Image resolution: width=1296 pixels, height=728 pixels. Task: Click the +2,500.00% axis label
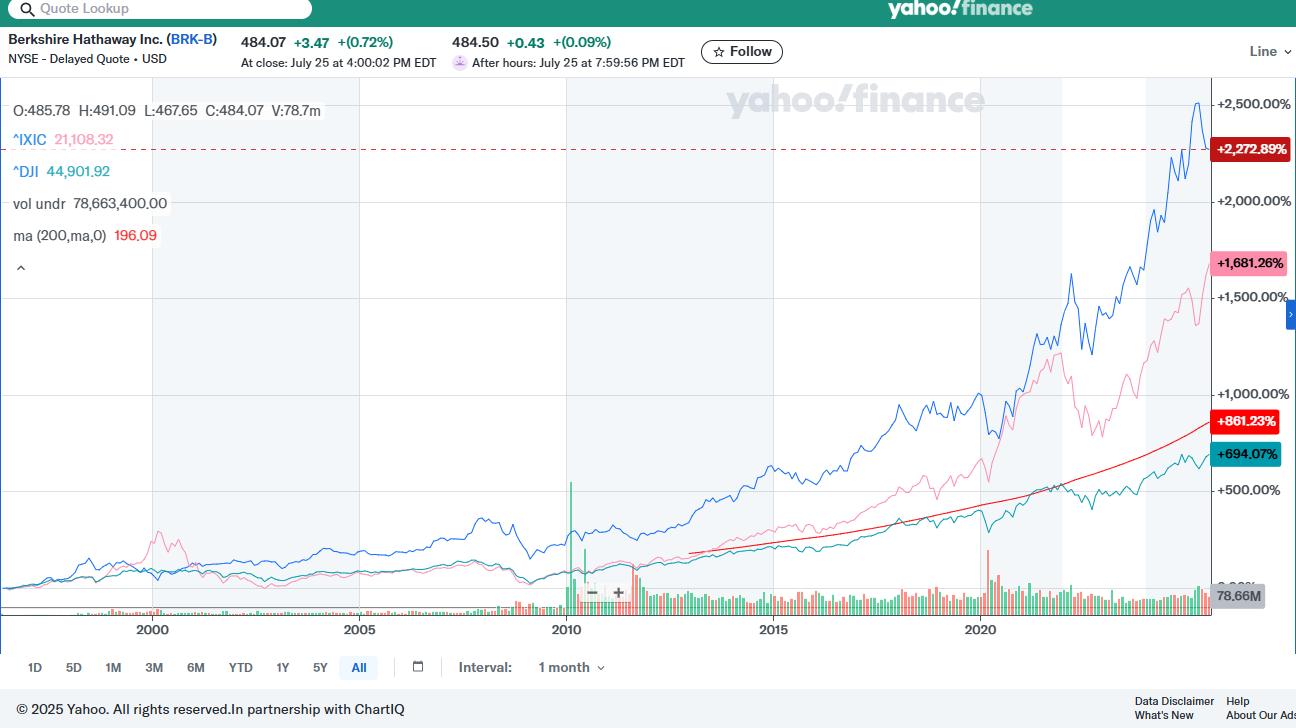[x=1254, y=104]
